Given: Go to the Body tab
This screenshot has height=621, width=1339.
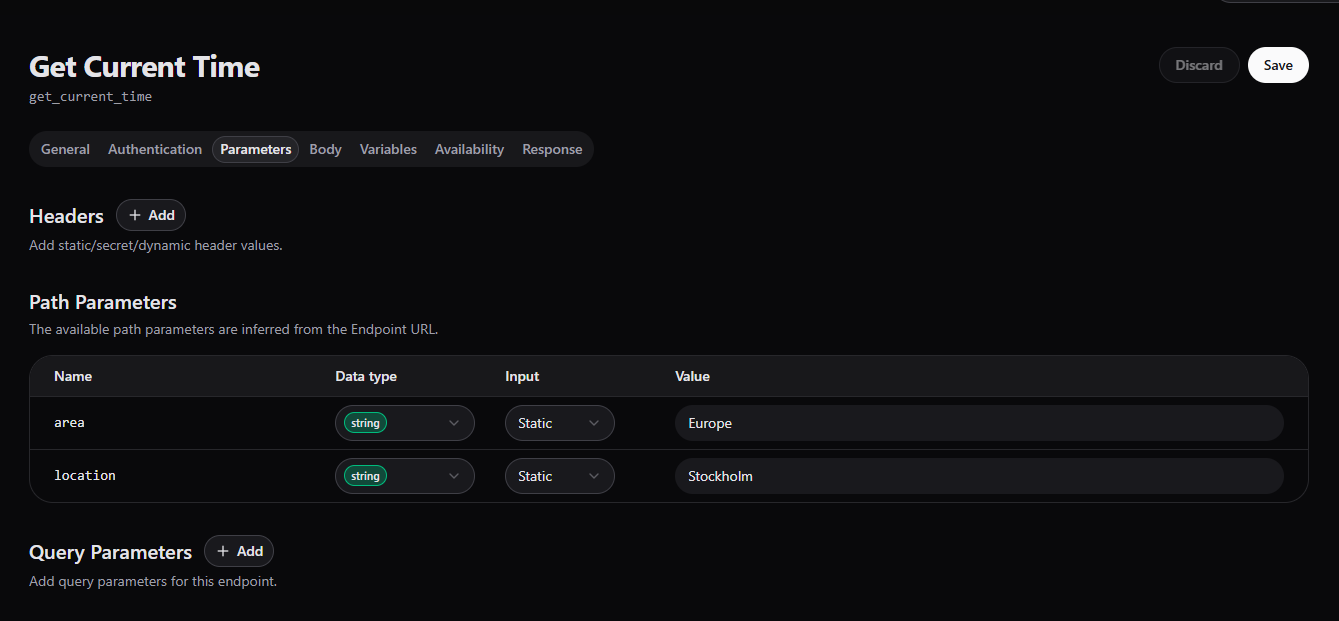Looking at the screenshot, I should click(x=325, y=149).
